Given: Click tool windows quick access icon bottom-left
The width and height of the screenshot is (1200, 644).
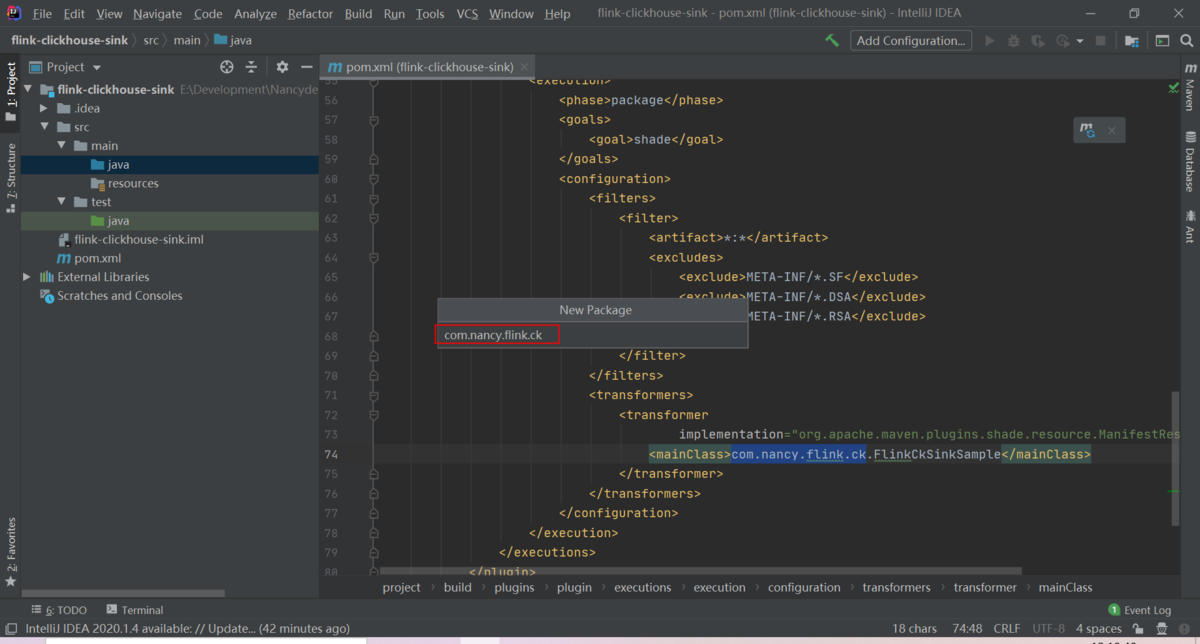Looking at the screenshot, I should [9, 629].
